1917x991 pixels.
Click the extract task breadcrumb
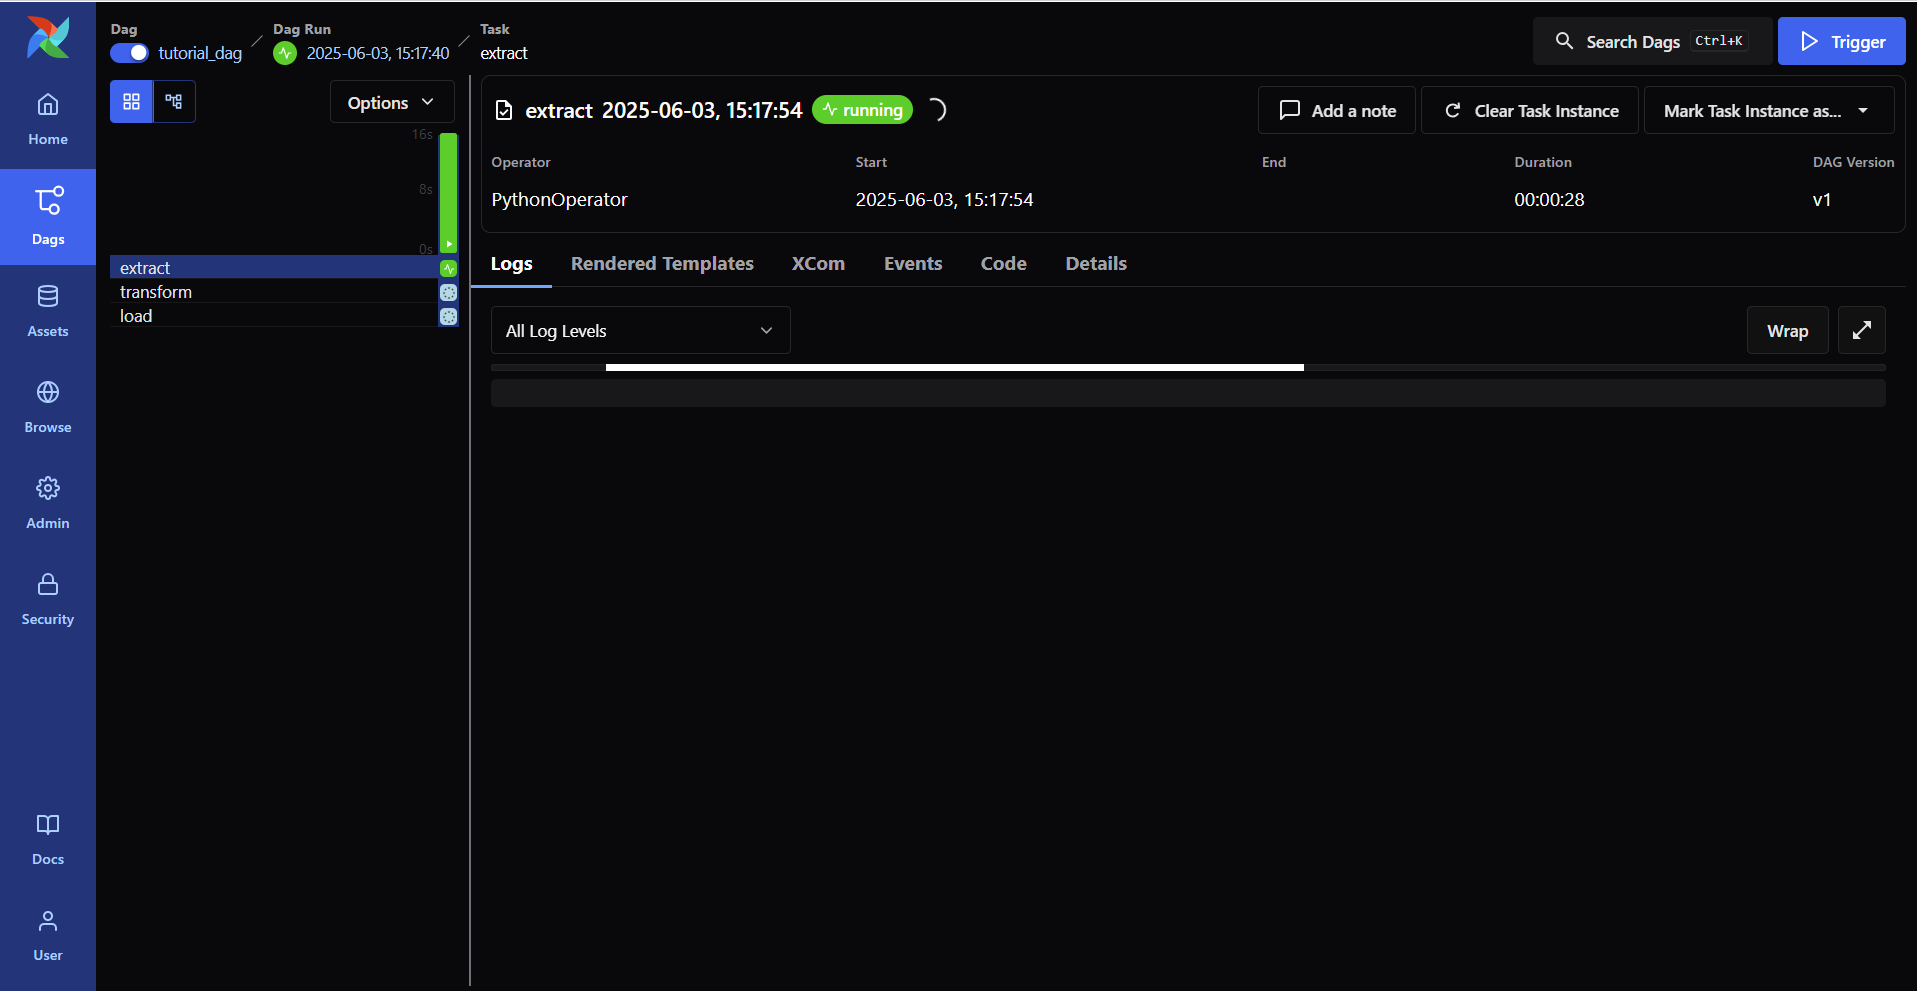tap(504, 53)
